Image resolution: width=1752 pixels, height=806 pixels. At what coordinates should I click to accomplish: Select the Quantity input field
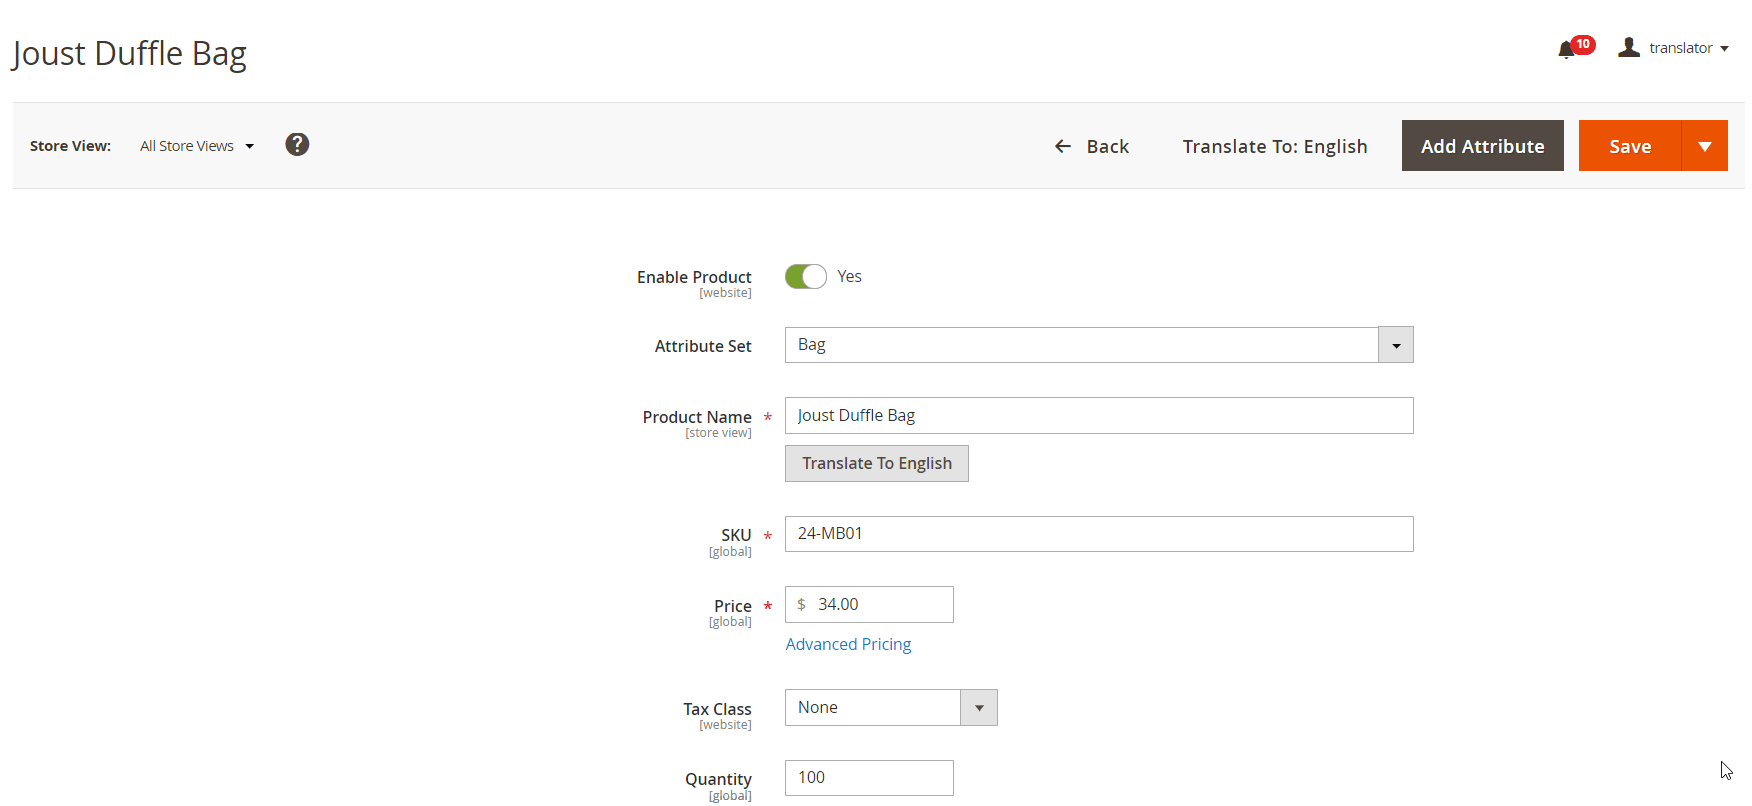click(x=868, y=778)
